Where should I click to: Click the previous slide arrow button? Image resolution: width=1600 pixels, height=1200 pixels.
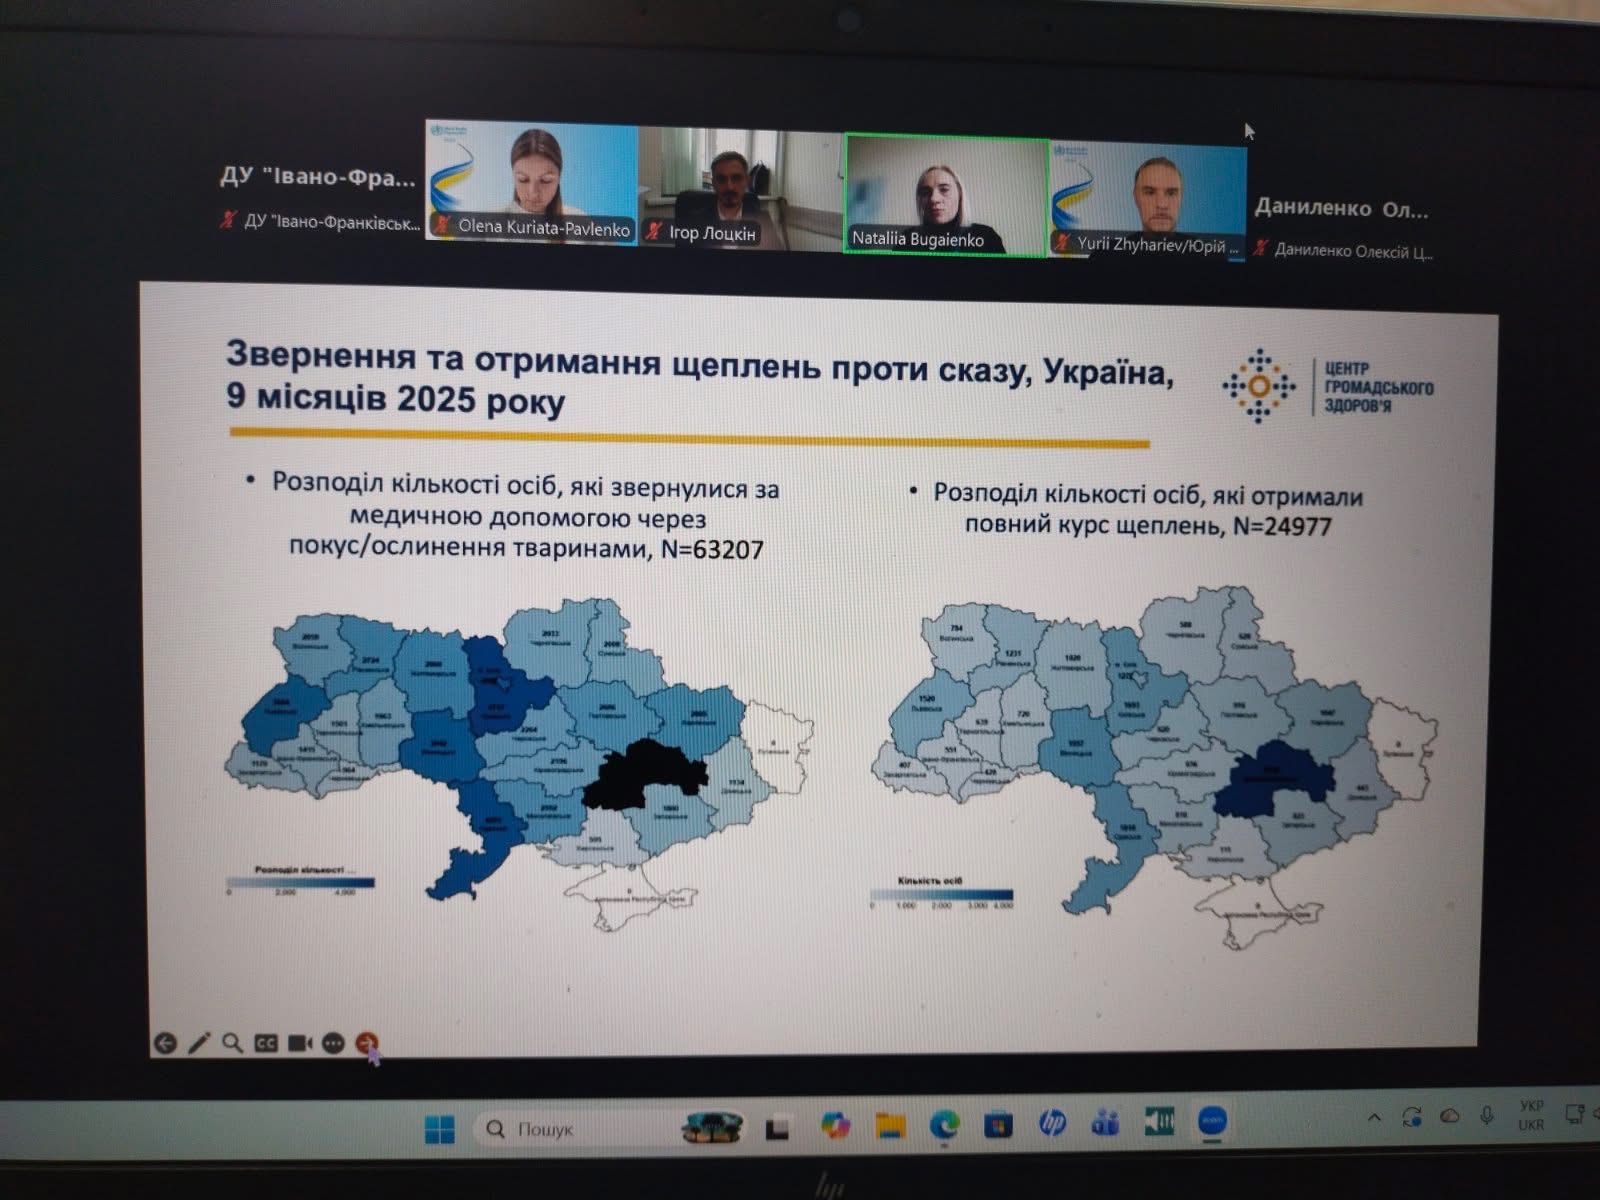[165, 1044]
